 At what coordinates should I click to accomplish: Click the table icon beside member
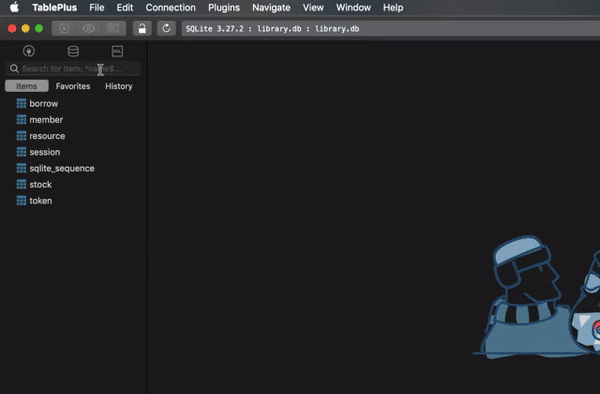click(21, 119)
